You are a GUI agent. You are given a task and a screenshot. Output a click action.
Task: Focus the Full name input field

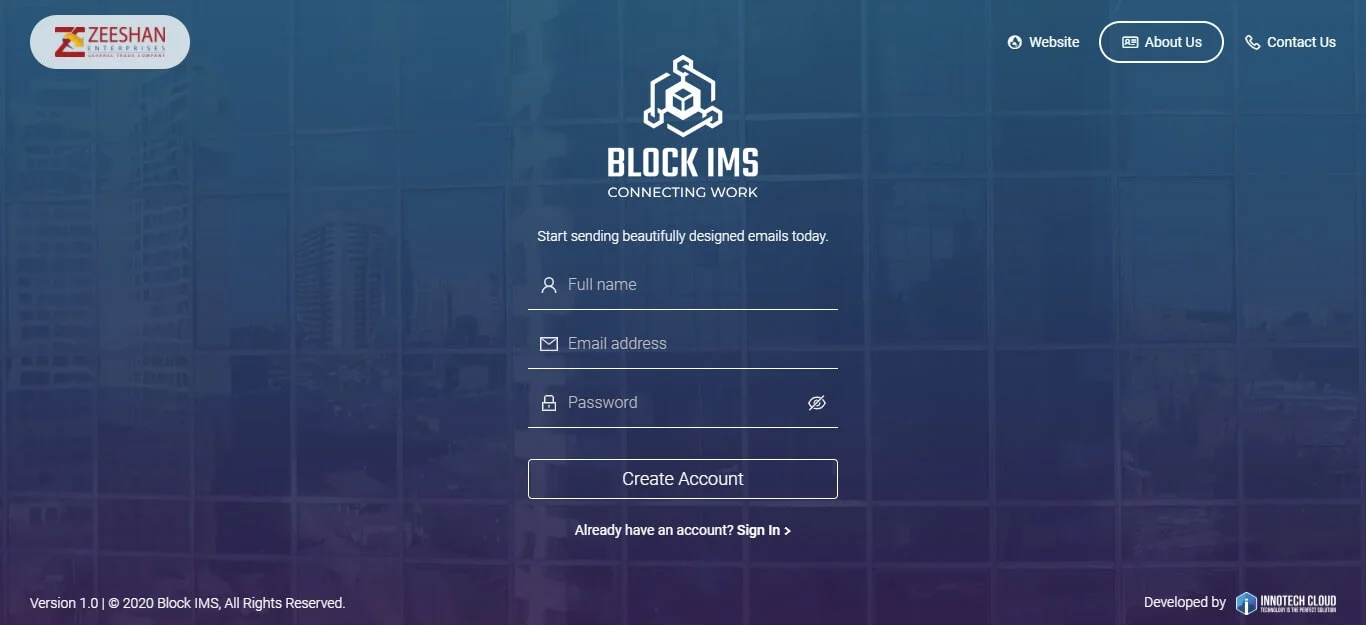683,285
